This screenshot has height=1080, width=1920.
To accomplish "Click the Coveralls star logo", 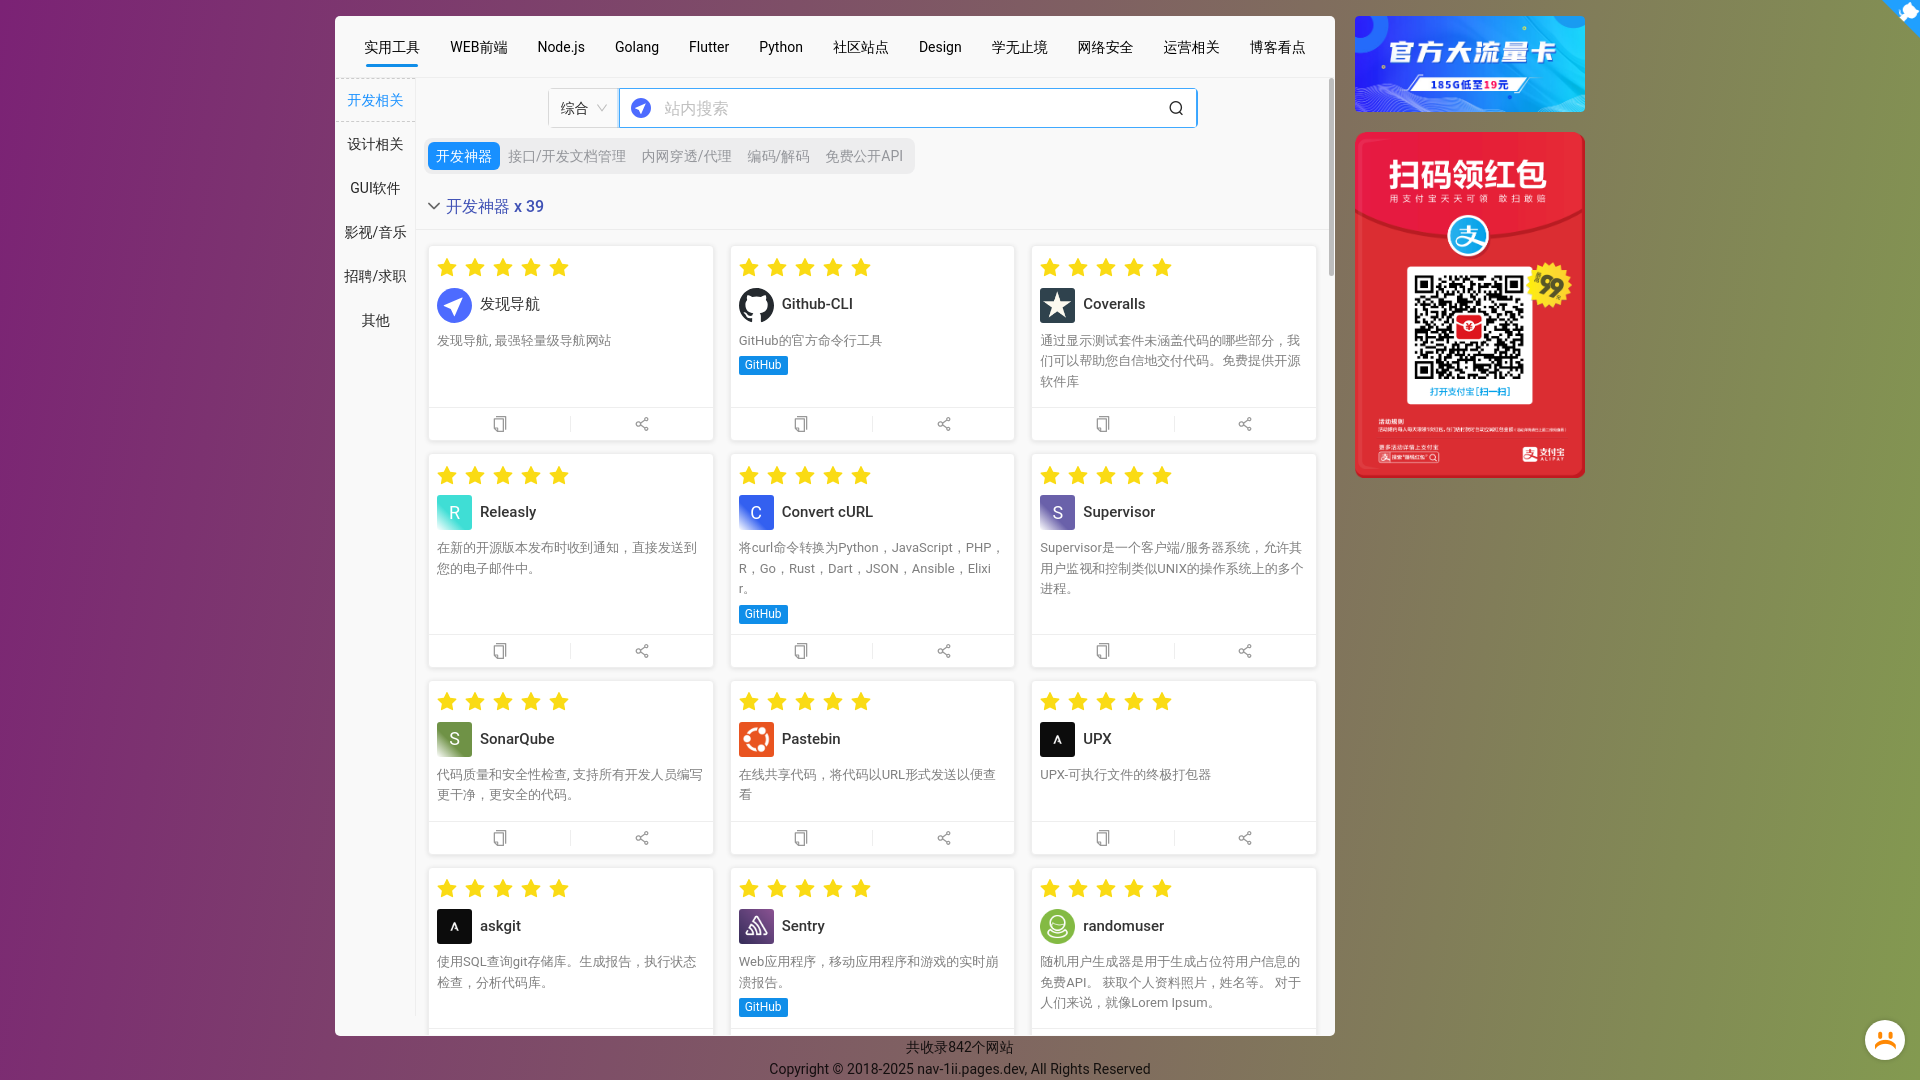I will 1057,305.
